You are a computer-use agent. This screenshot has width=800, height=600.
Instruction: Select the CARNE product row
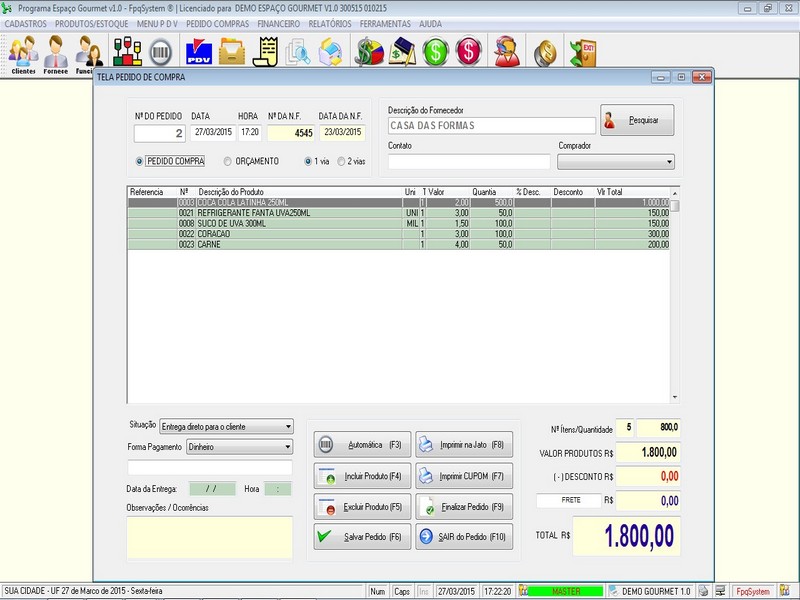coord(398,244)
